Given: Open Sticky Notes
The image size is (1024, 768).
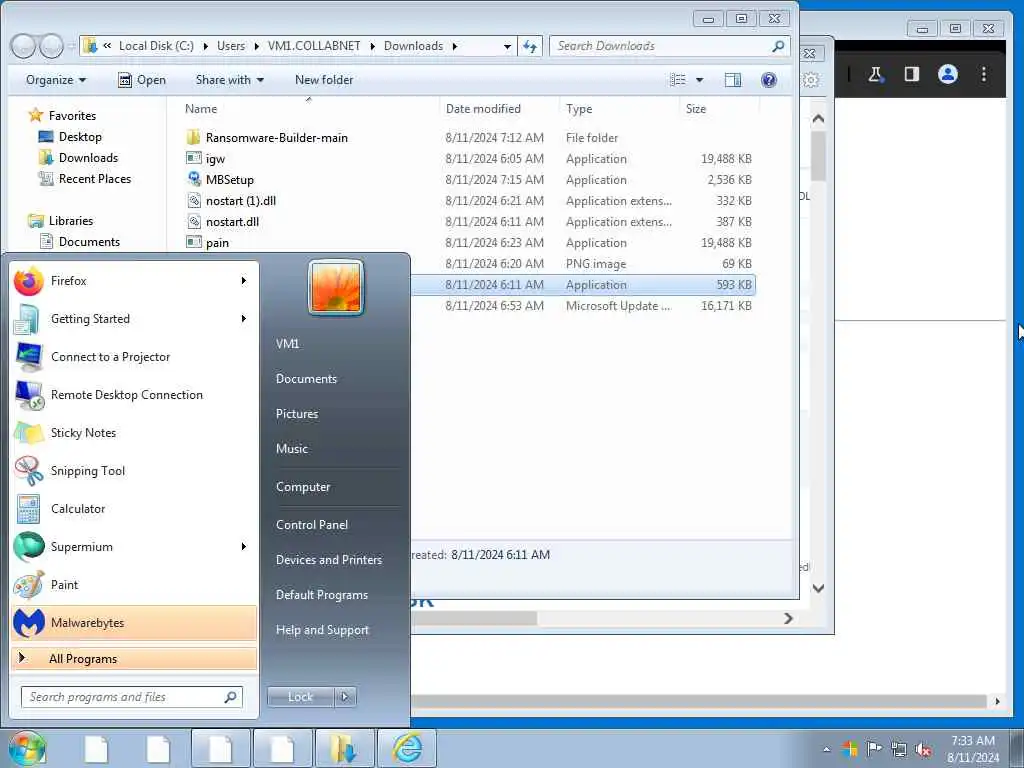Looking at the screenshot, I should (x=134, y=433).
